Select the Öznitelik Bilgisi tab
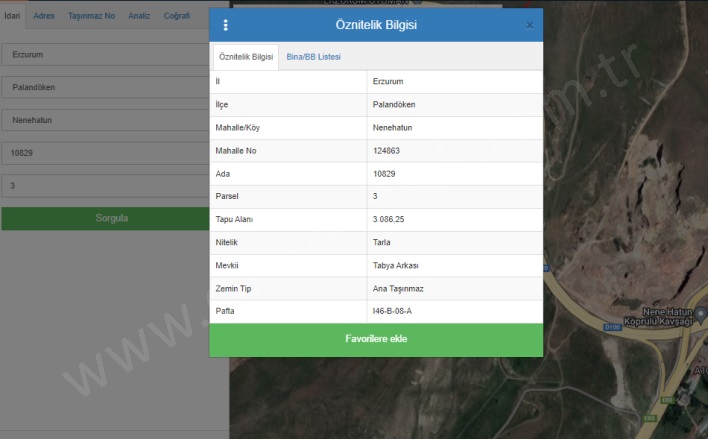Viewport: 708px width, 439px height. 246,57
